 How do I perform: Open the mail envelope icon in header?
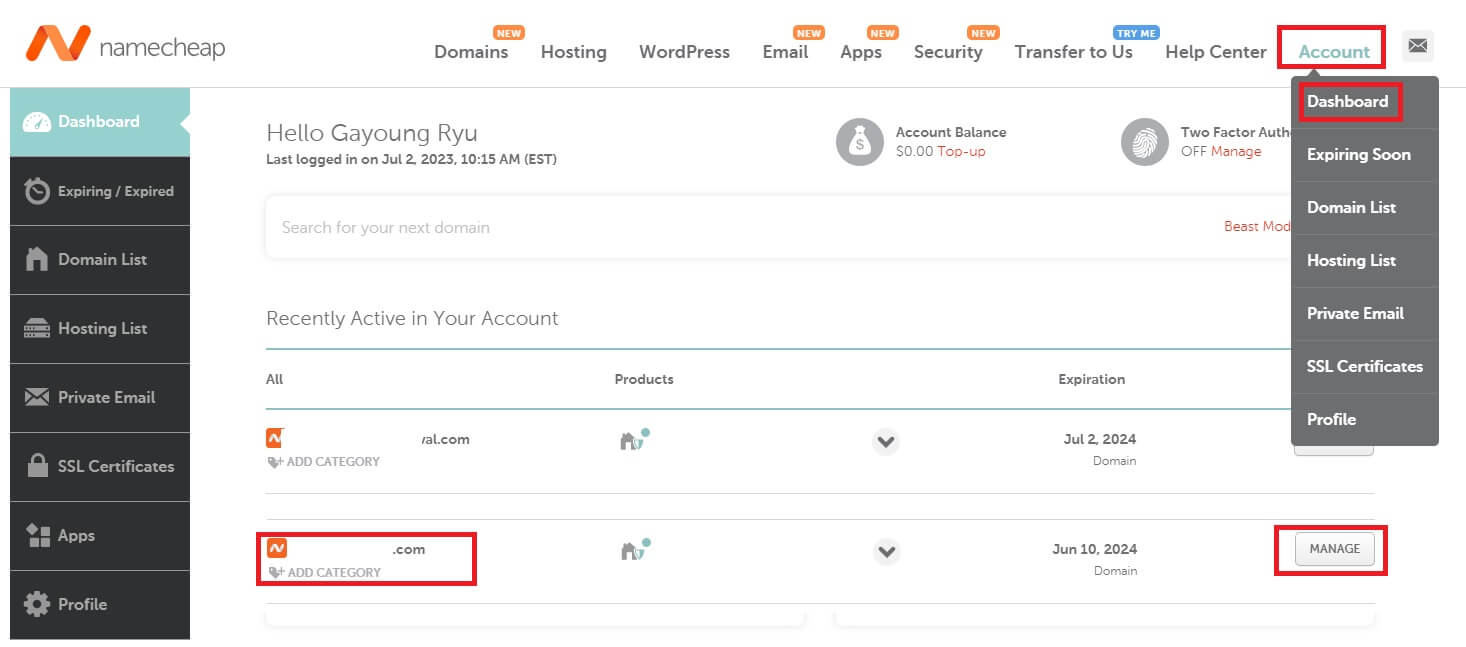coord(1418,45)
